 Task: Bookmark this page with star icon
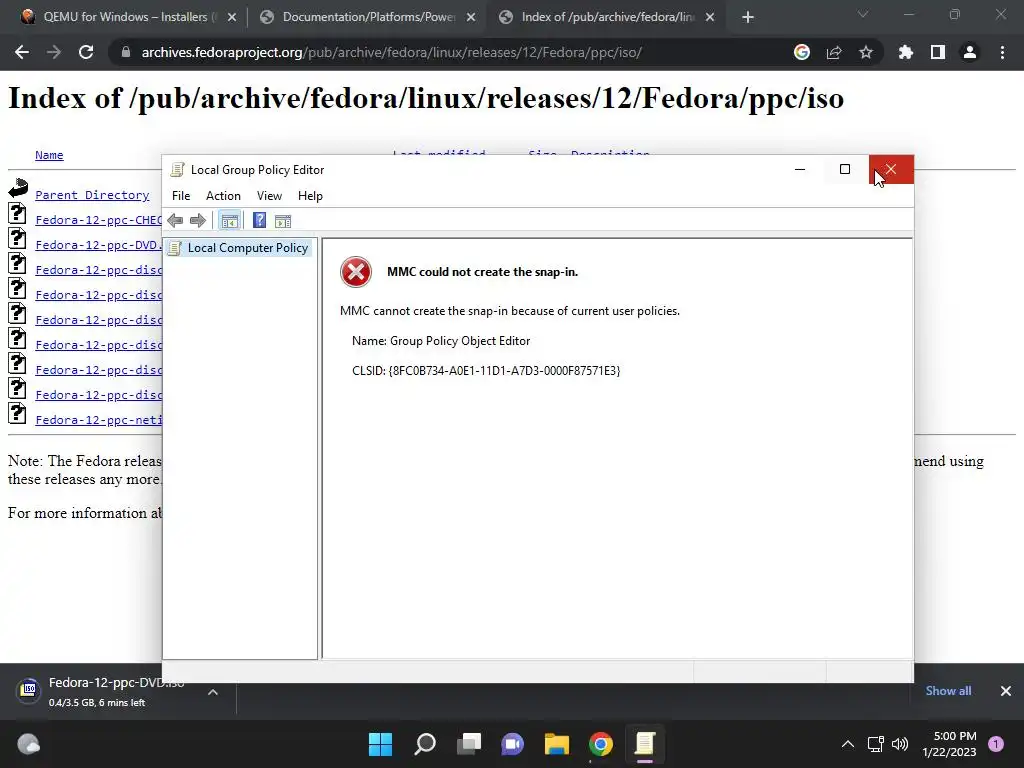[866, 52]
